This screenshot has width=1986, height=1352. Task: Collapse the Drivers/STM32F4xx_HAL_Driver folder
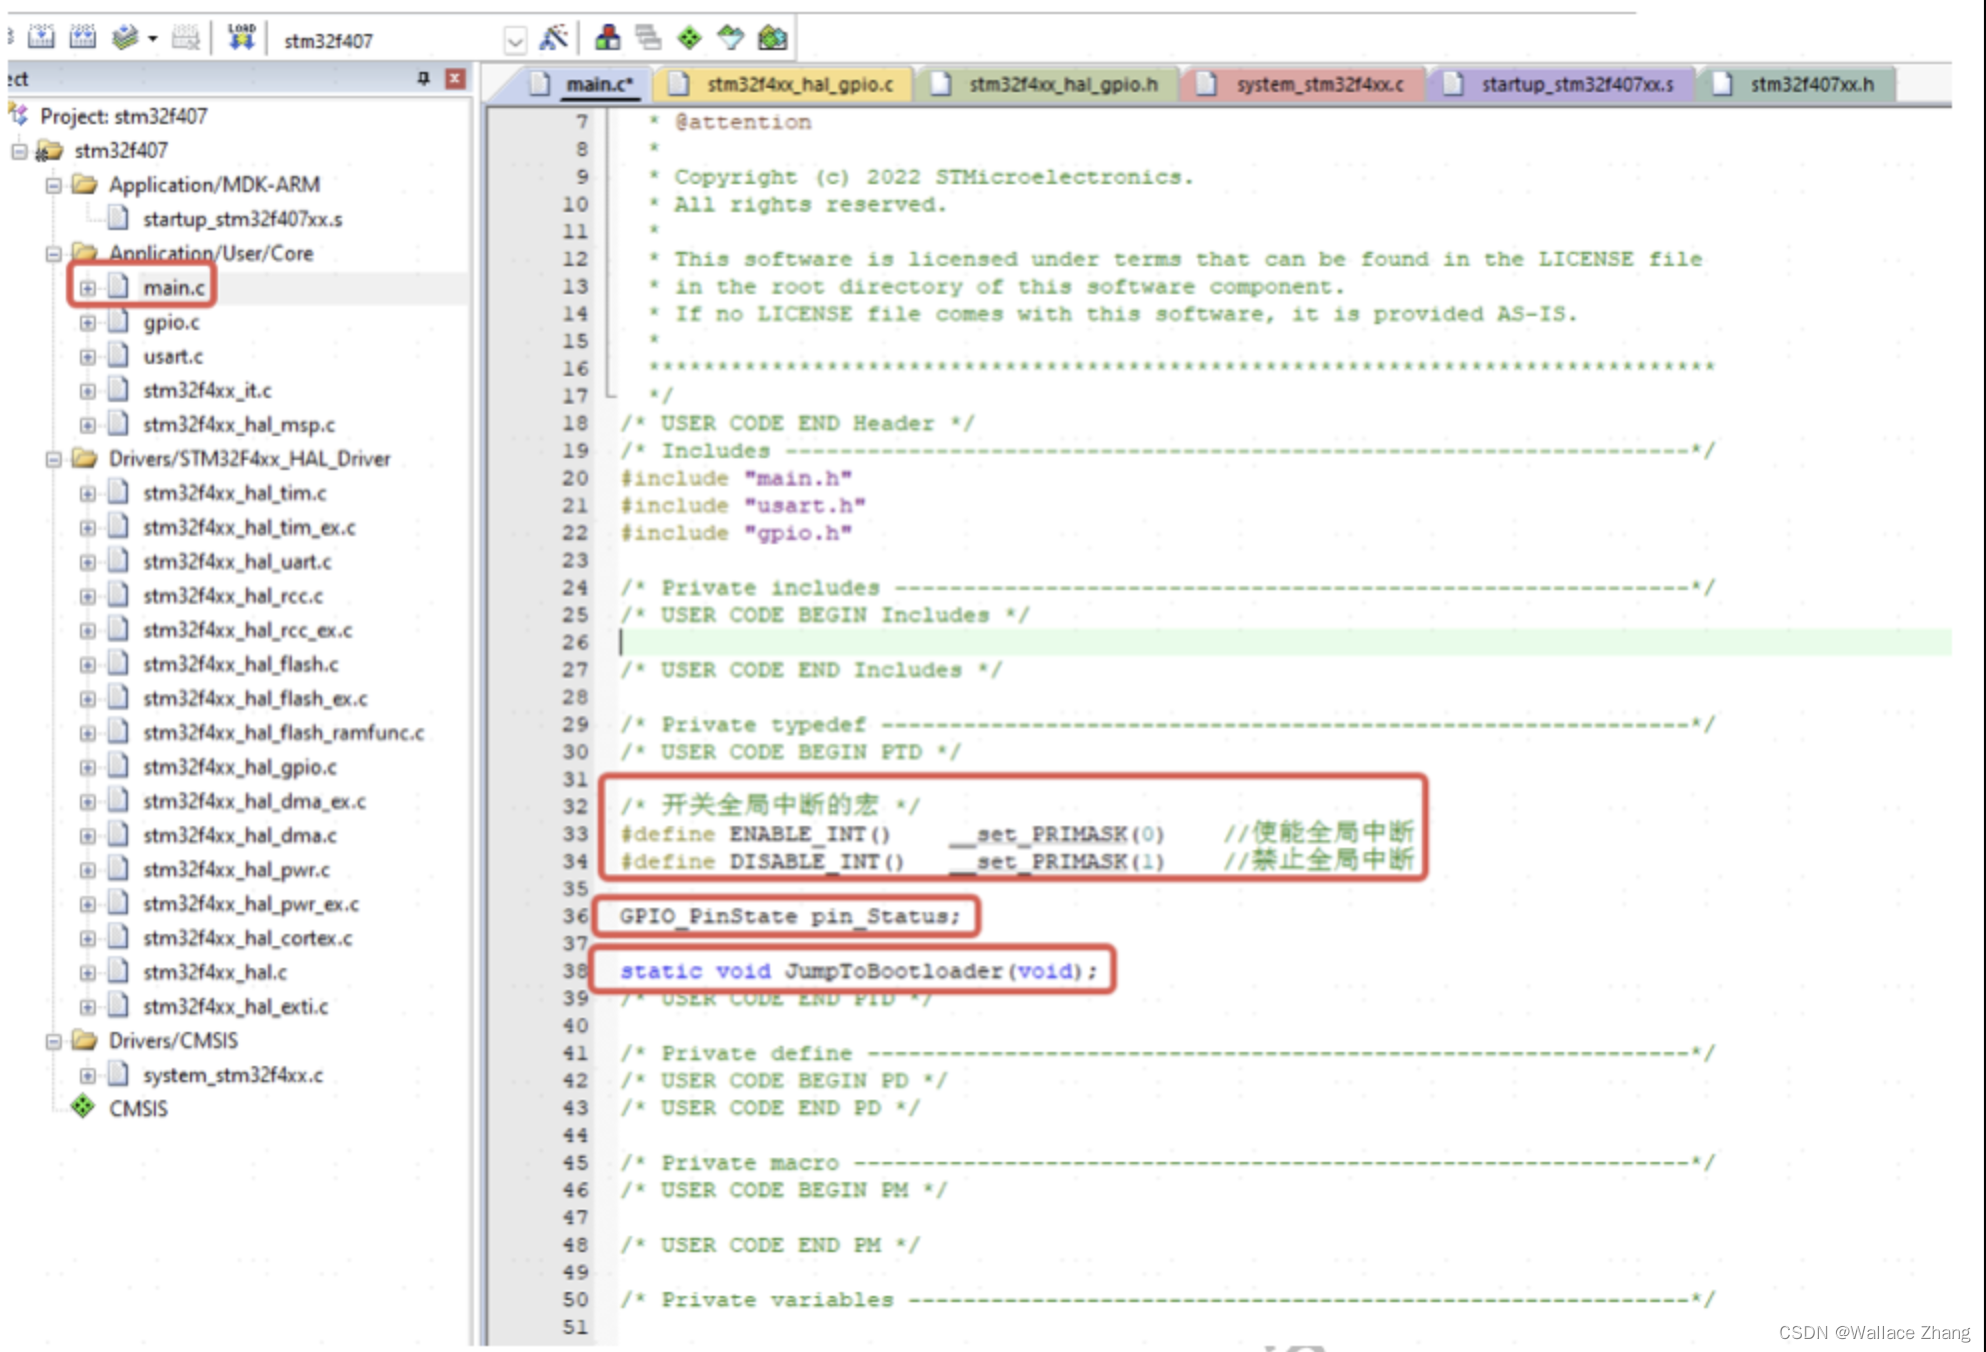56,458
